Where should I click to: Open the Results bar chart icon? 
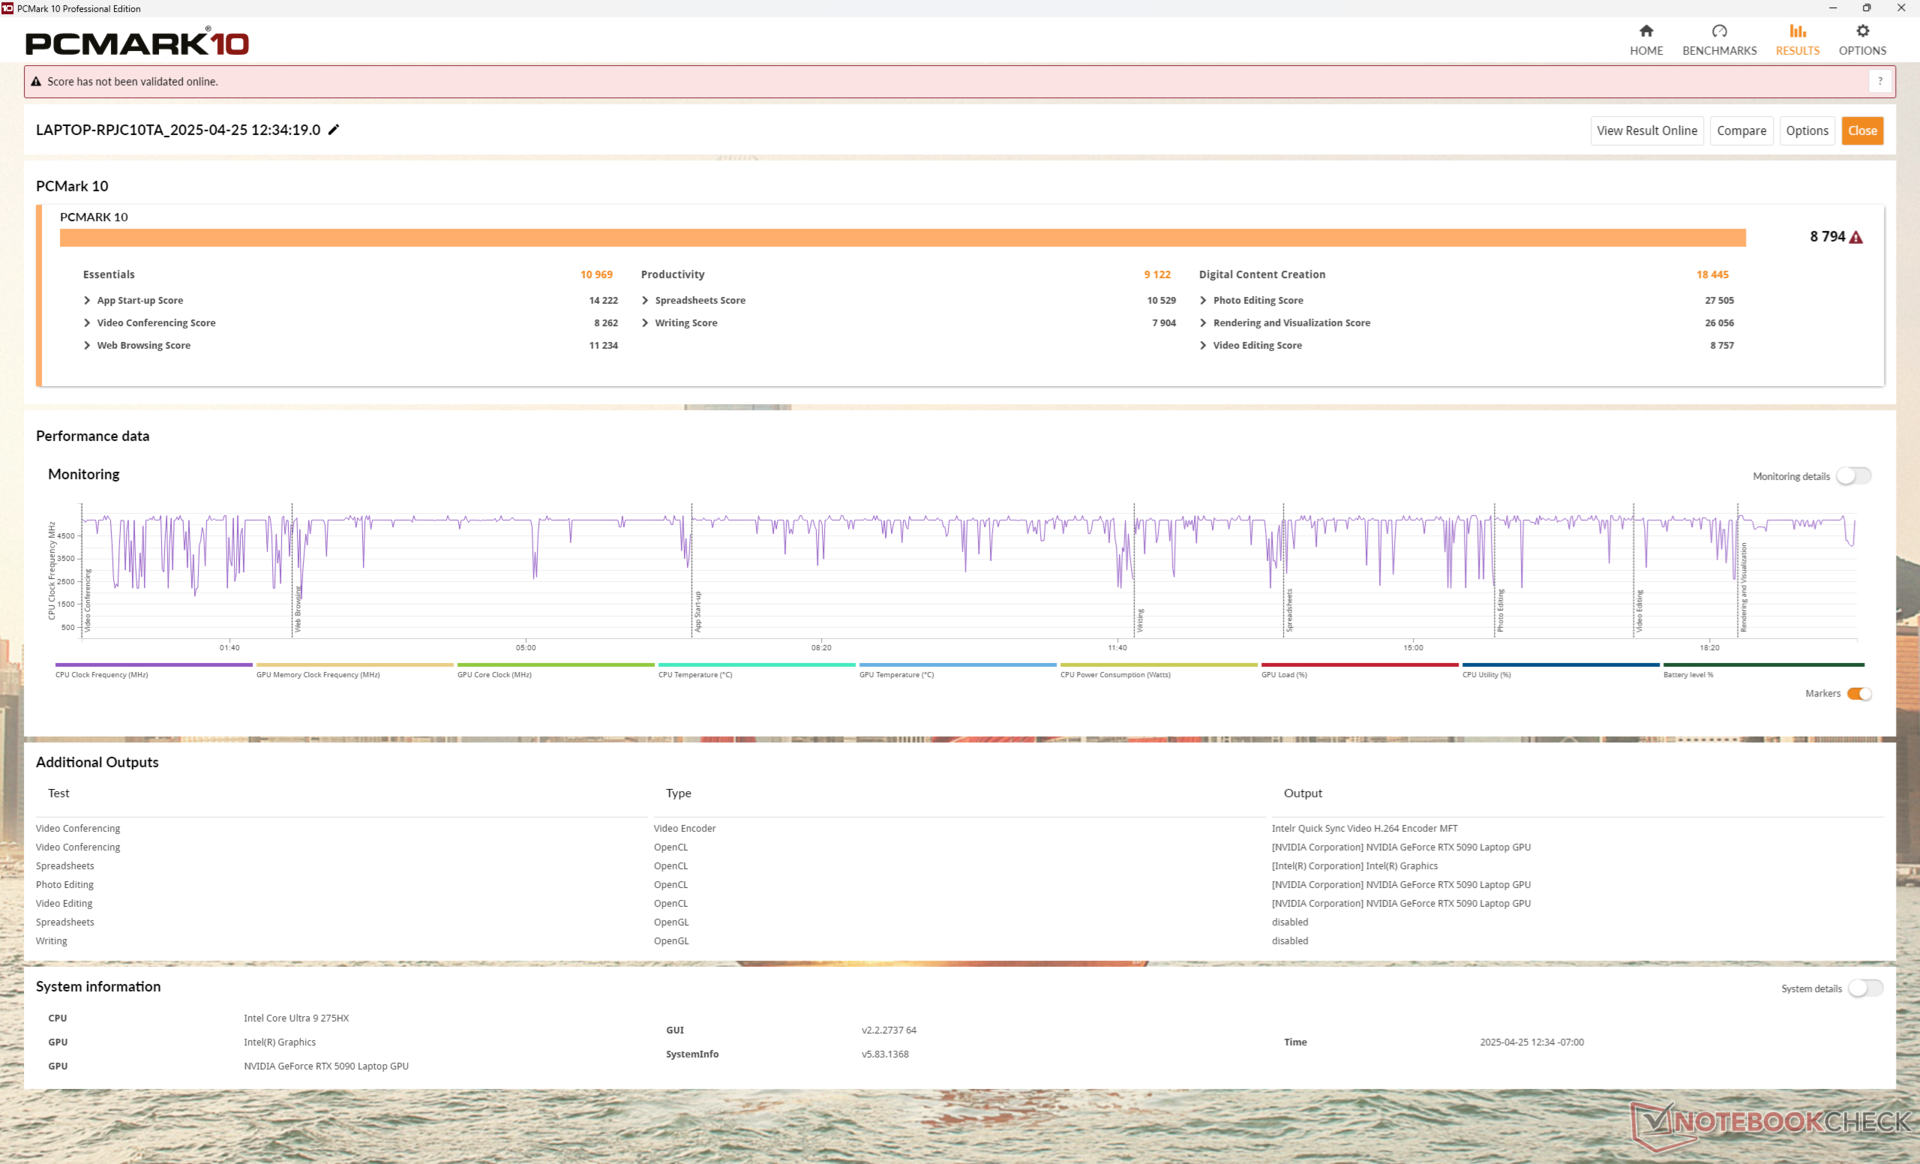click(x=1797, y=31)
